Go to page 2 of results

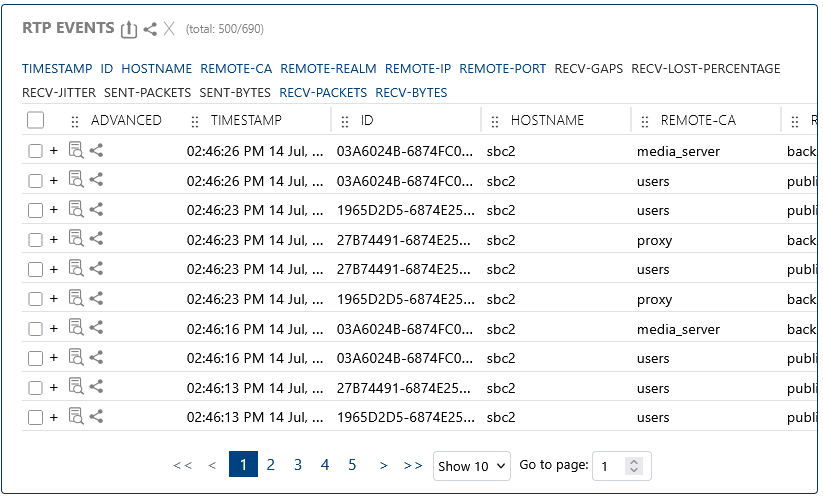(270, 465)
